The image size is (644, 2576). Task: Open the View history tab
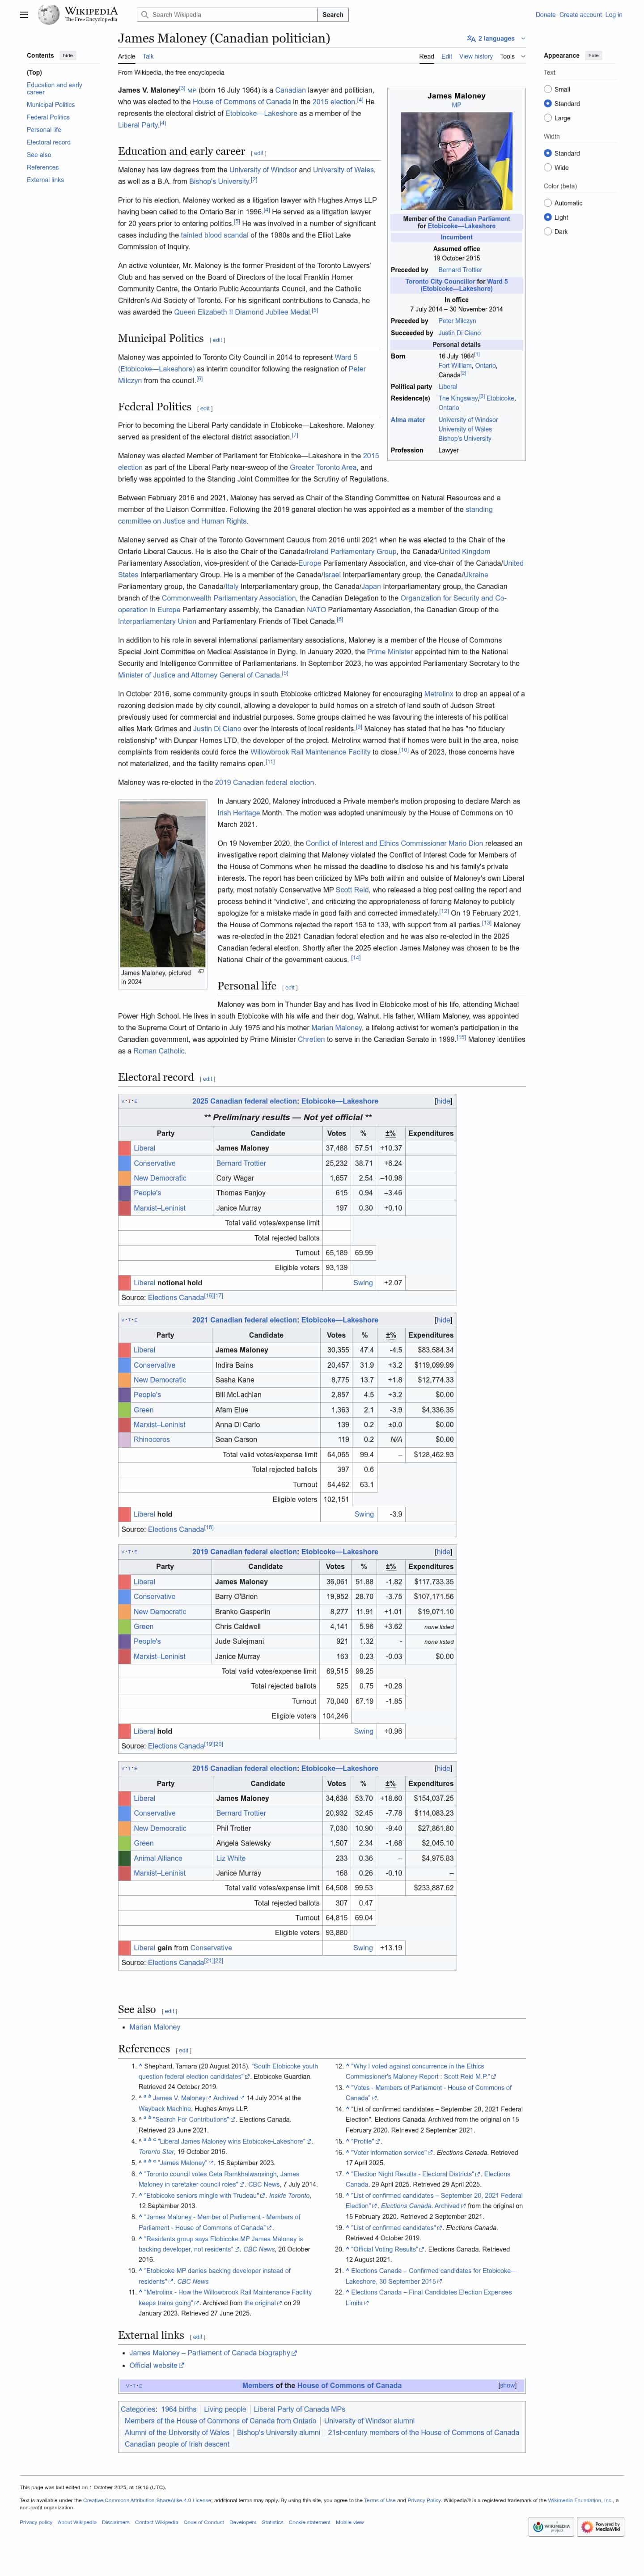(x=476, y=57)
